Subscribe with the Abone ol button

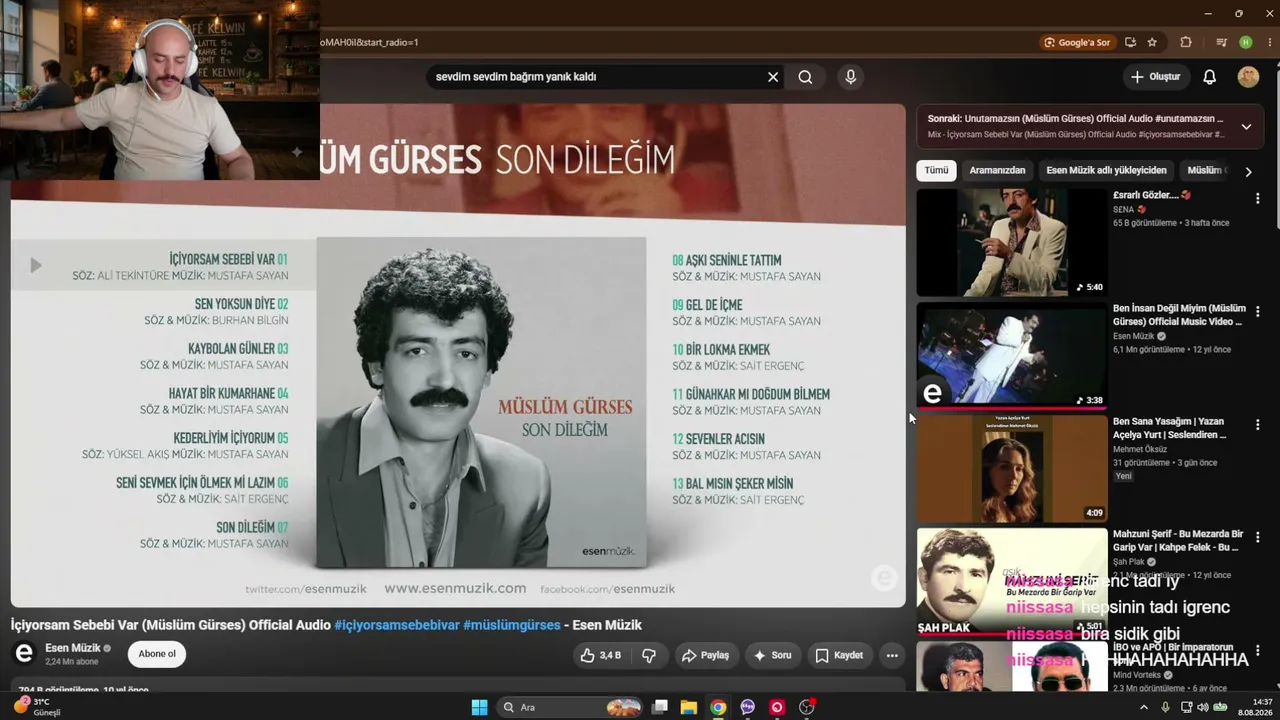[157, 654]
